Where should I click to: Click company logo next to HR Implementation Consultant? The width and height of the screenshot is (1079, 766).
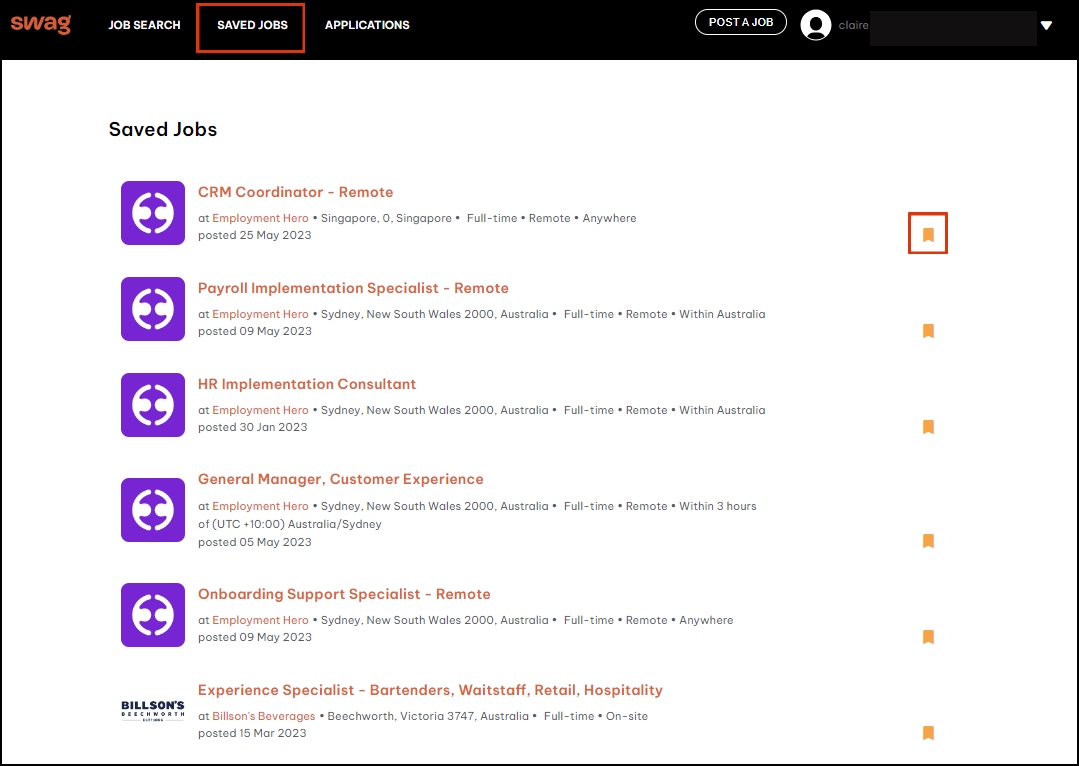153,405
